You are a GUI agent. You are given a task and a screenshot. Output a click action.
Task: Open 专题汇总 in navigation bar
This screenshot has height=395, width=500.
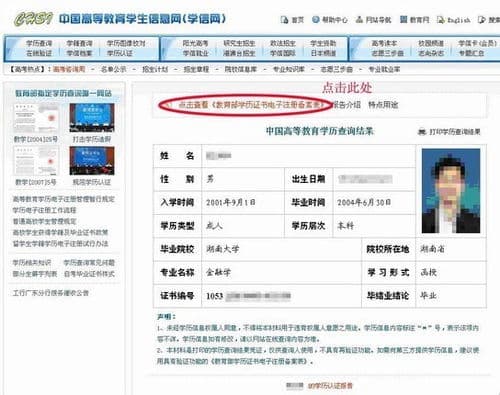[471, 53]
